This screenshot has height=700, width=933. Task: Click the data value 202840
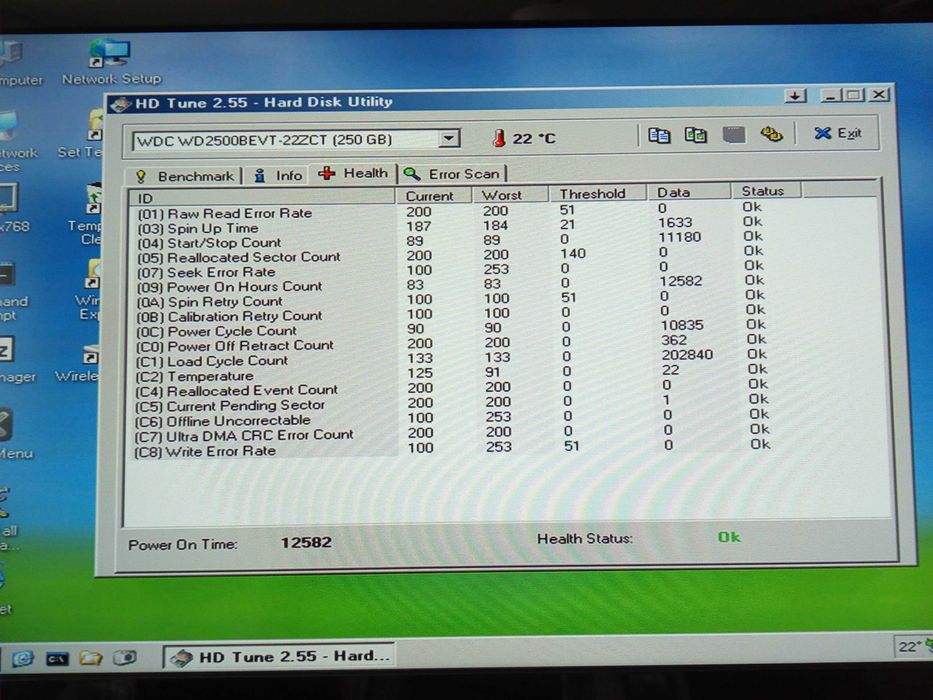[x=687, y=355]
